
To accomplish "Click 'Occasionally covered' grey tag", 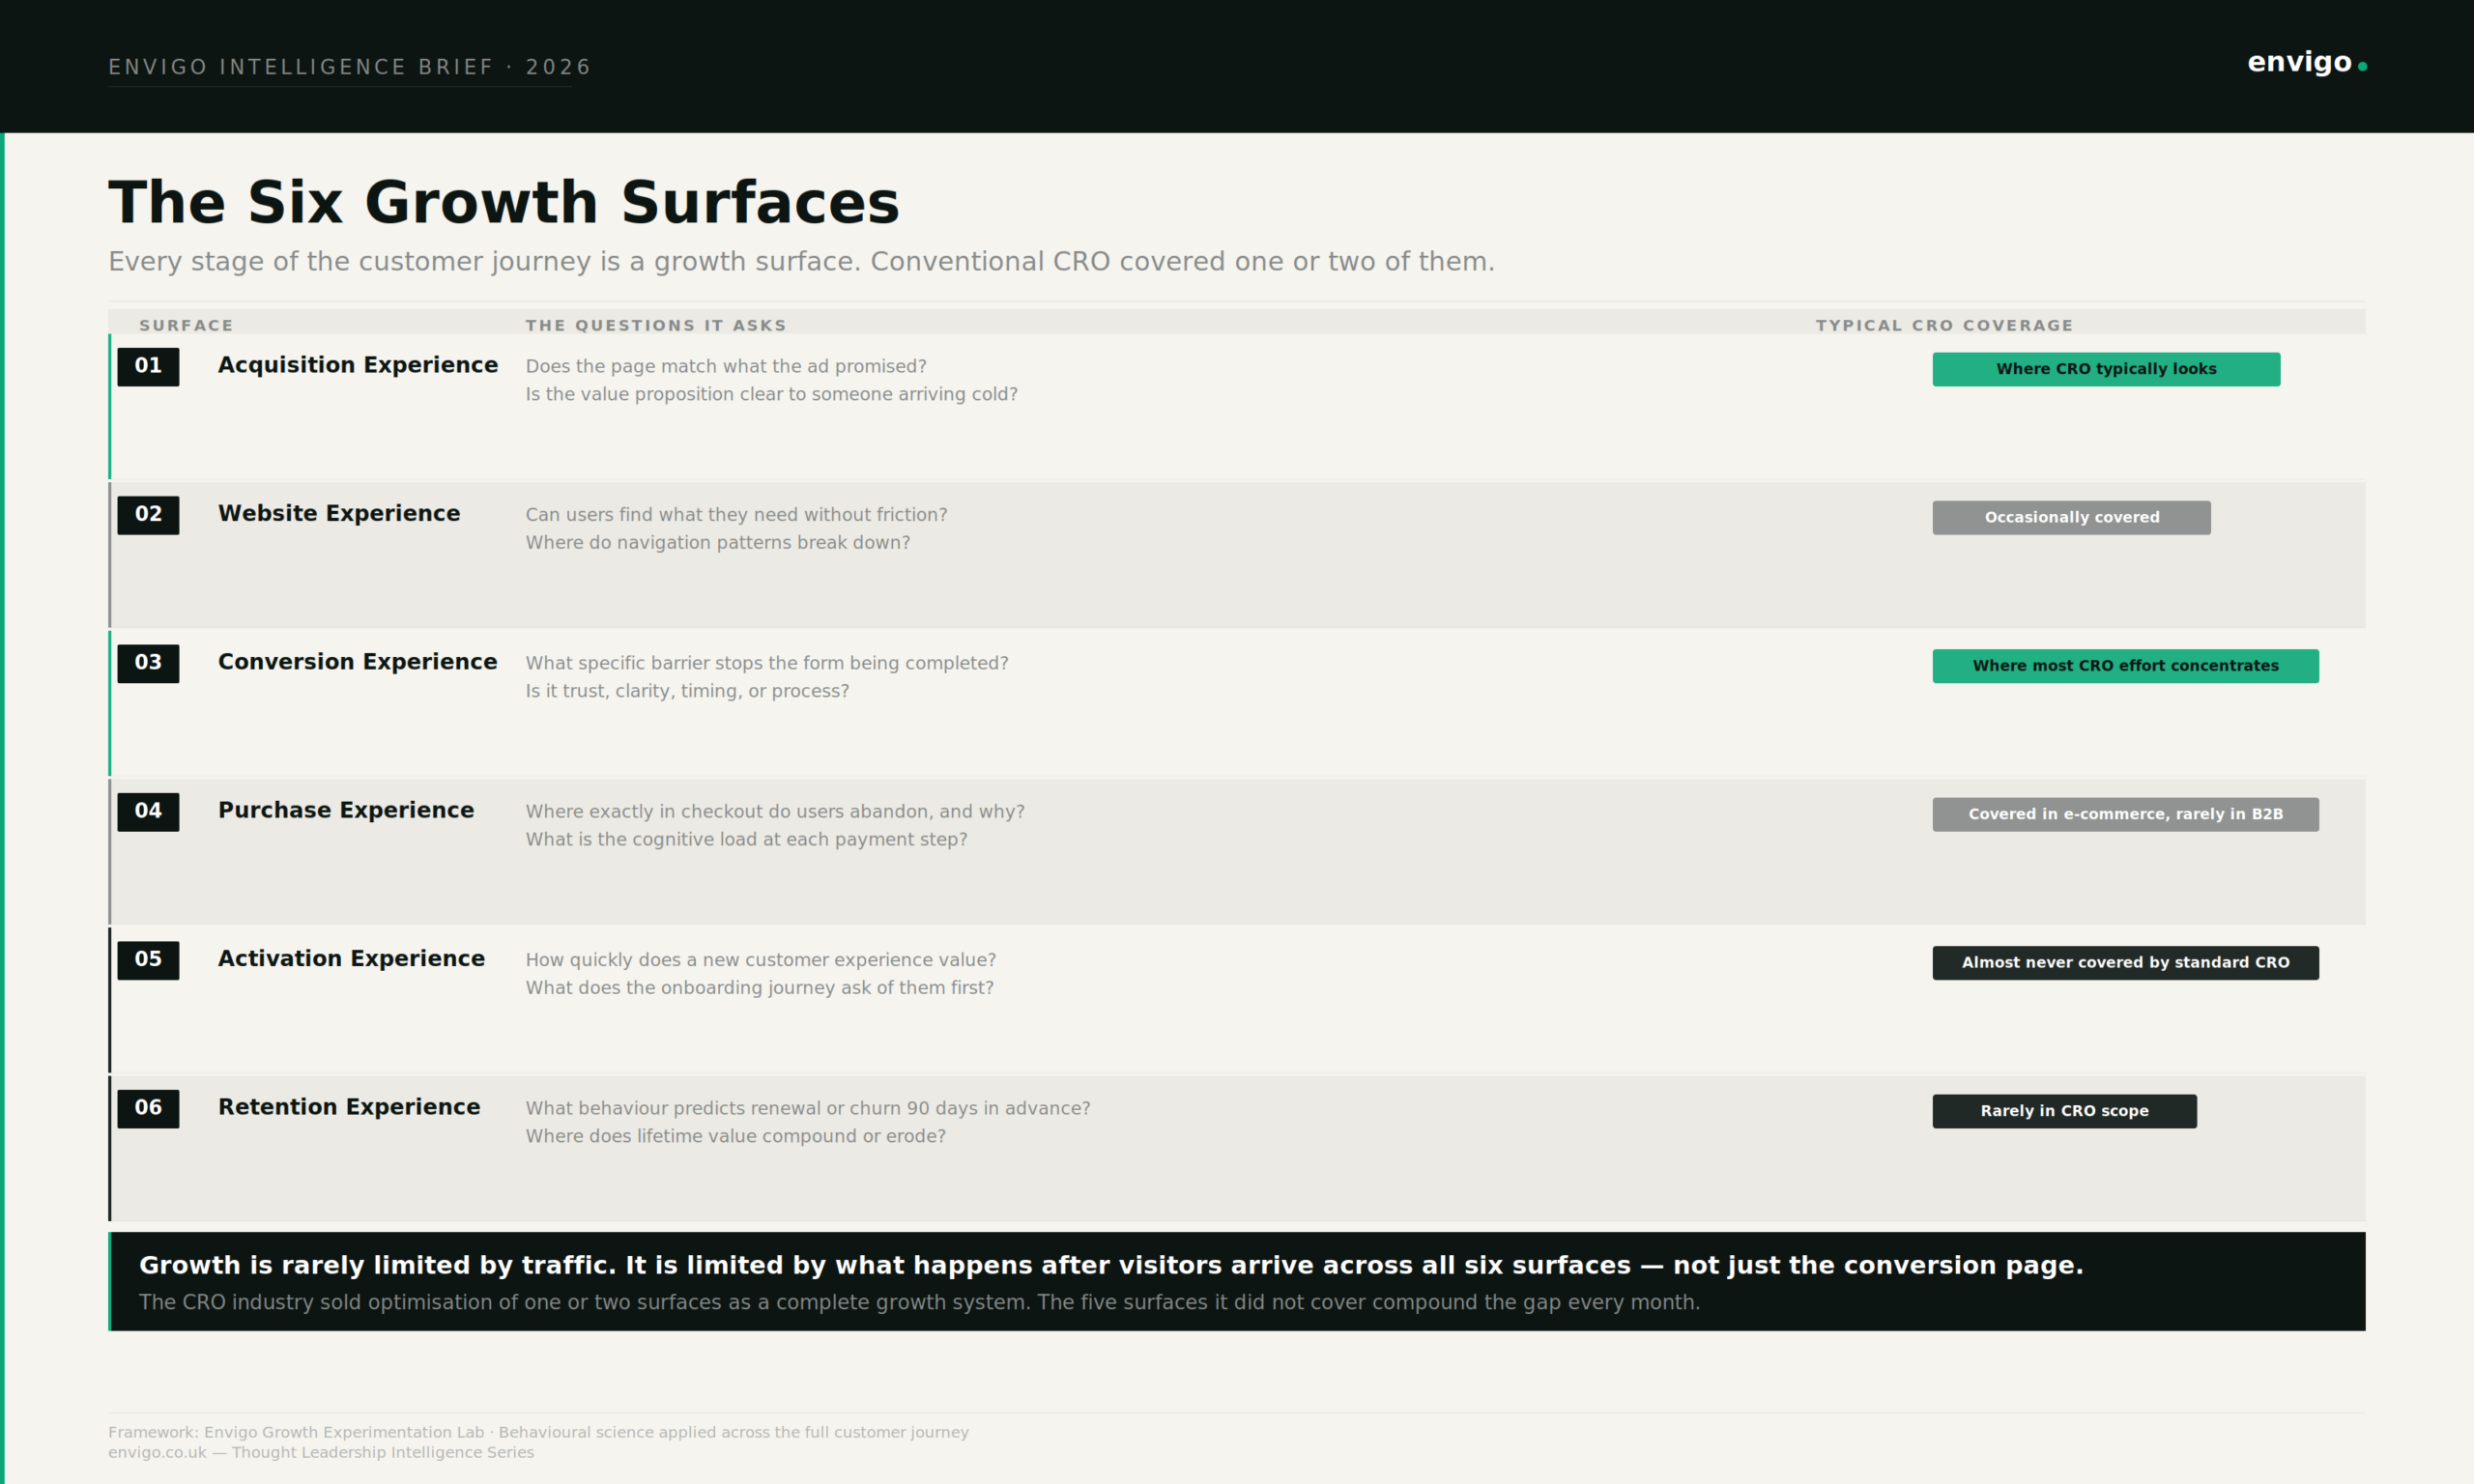I will pyautogui.click(x=2071, y=518).
